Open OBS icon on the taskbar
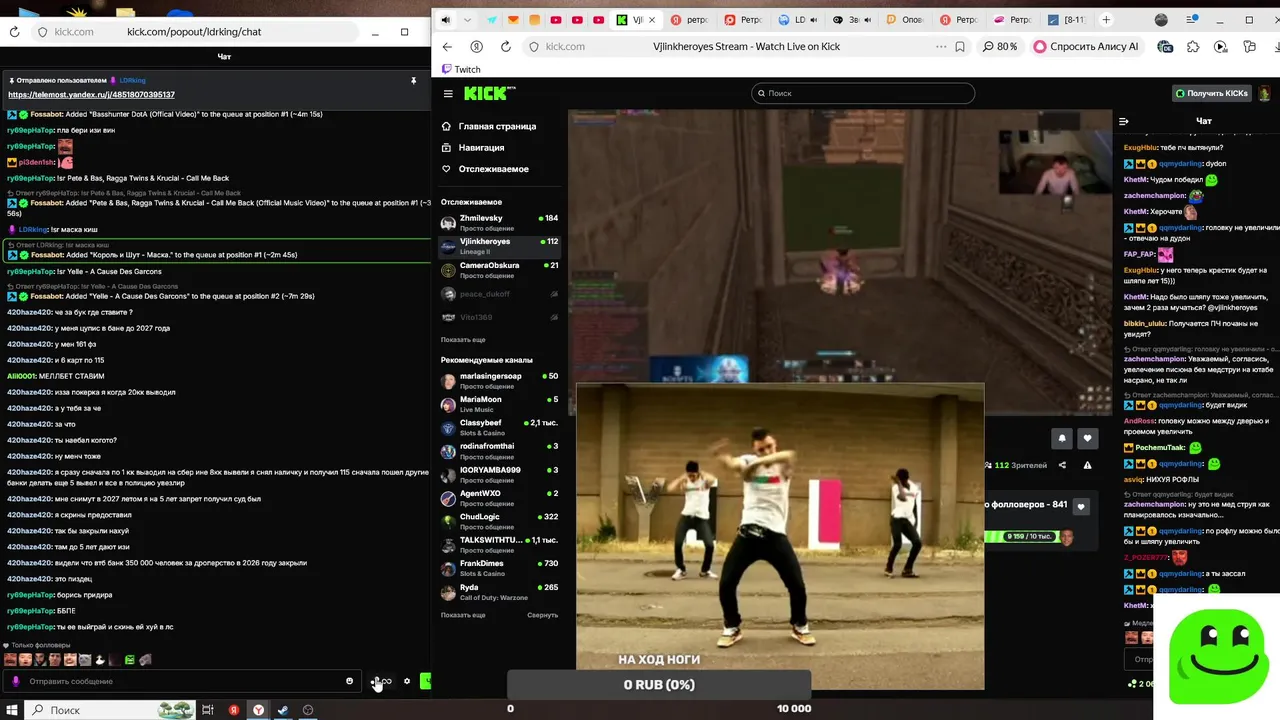The width and height of the screenshot is (1280, 720). click(x=308, y=710)
